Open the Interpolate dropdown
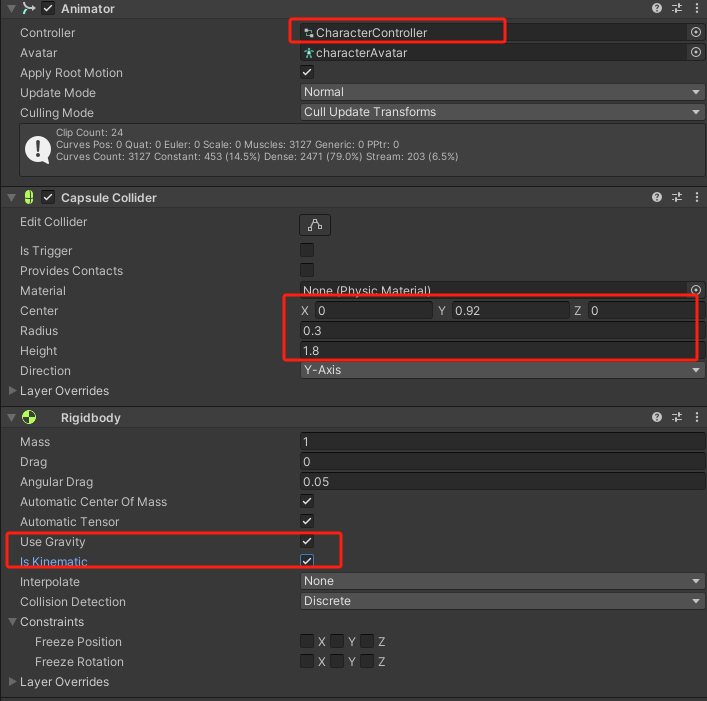Viewport: 707px width, 701px height. click(x=502, y=581)
